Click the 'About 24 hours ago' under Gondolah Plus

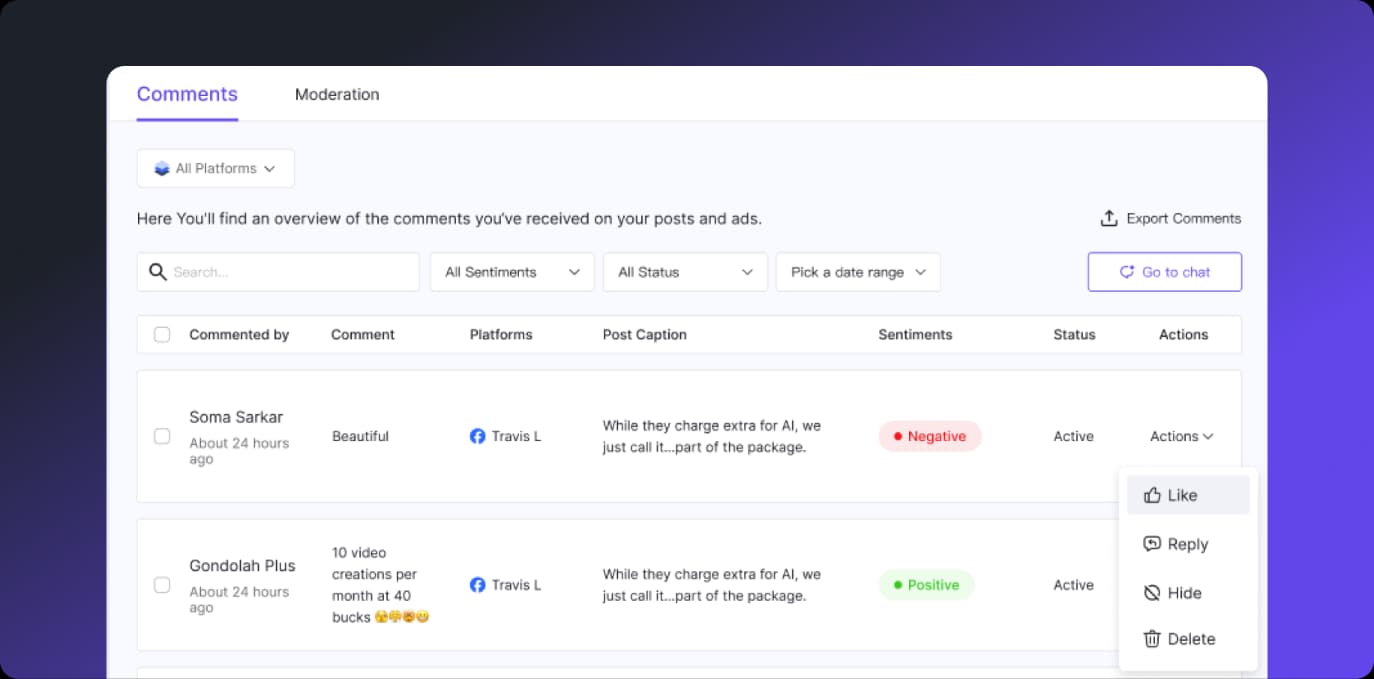(x=239, y=600)
